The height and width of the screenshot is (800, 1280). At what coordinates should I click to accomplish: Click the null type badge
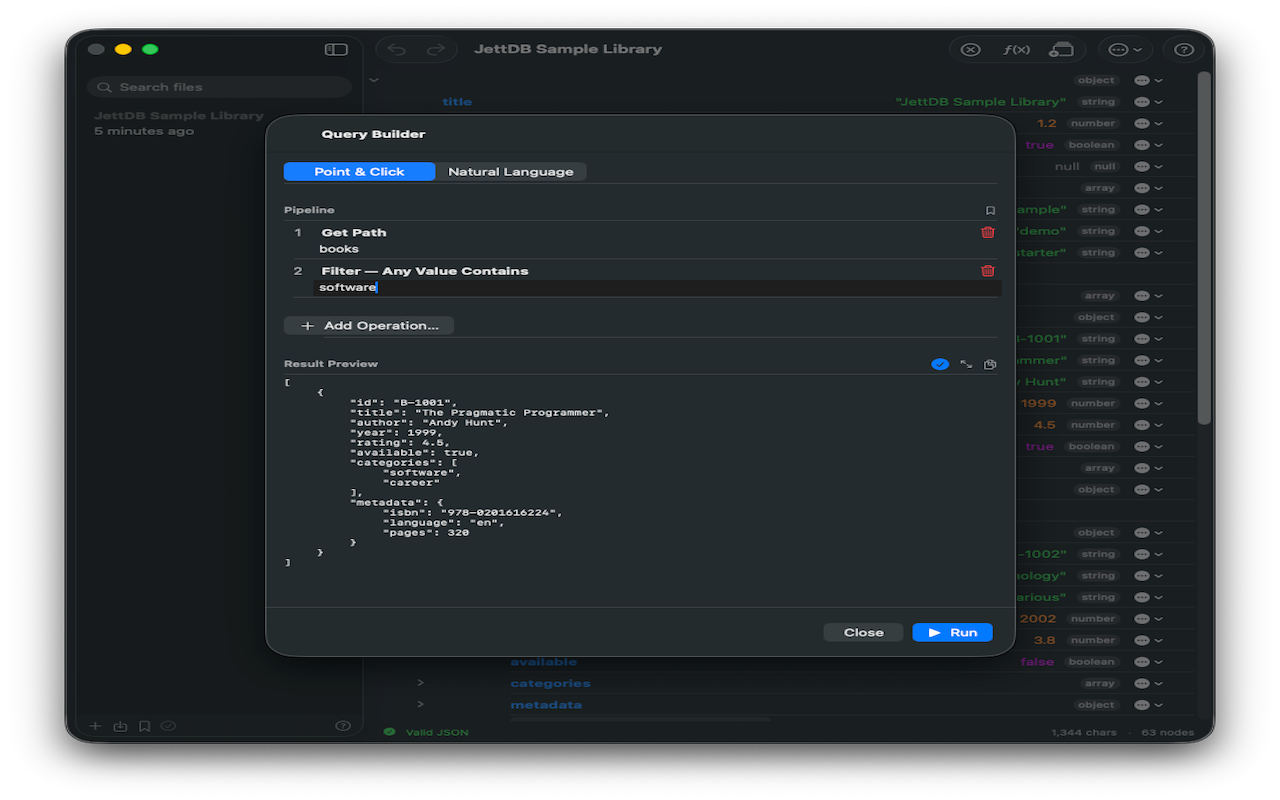point(1105,166)
